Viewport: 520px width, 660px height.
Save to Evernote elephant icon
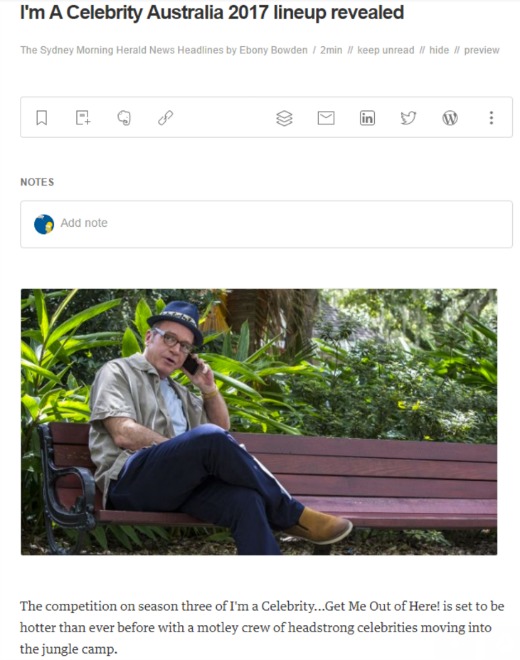124,117
